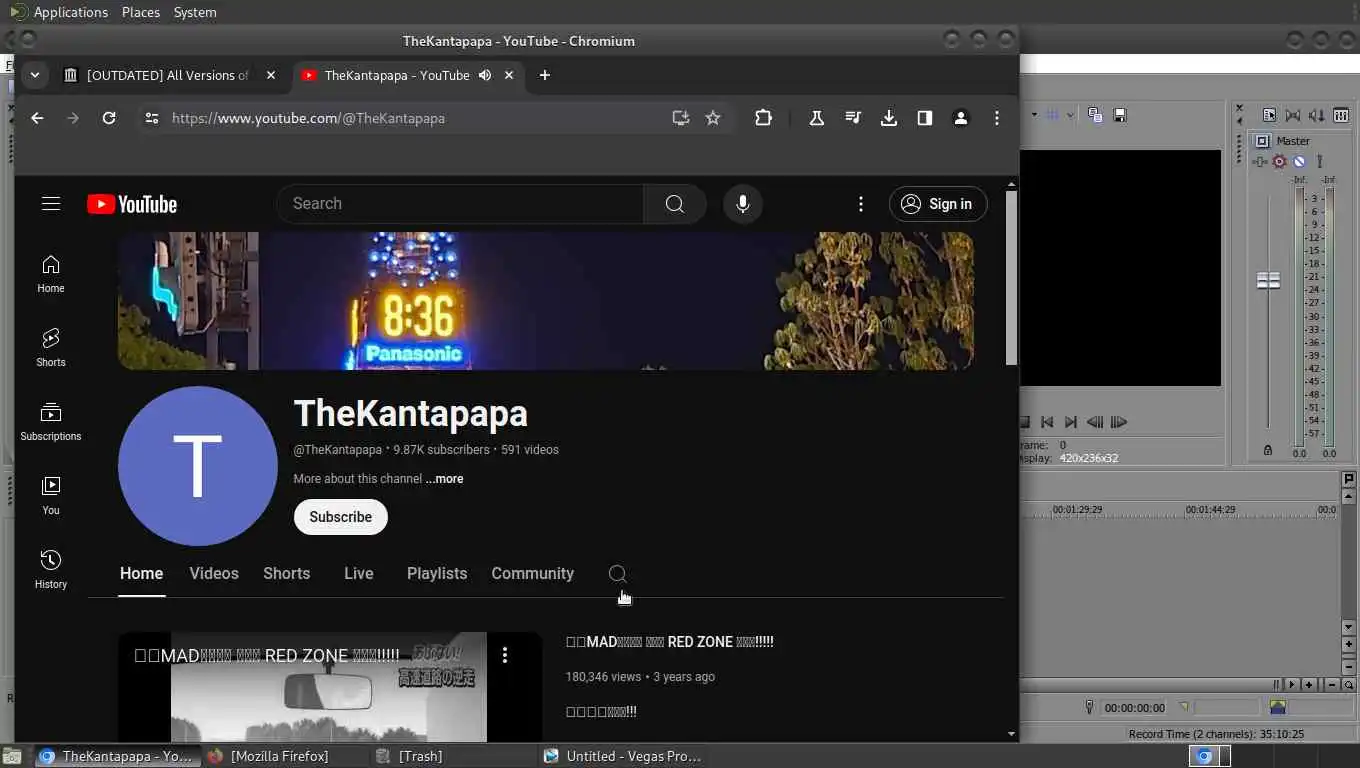Image resolution: width=1360 pixels, height=768 pixels.
Task: Open Chromium three-dot main menu
Action: coord(997,118)
